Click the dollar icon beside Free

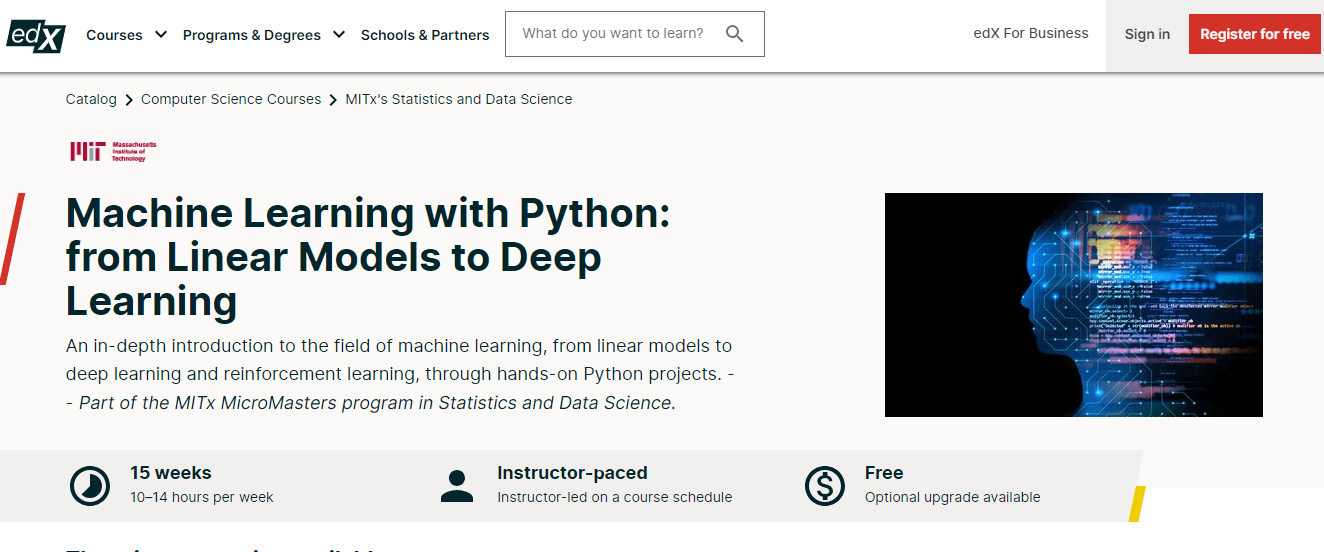click(x=825, y=486)
